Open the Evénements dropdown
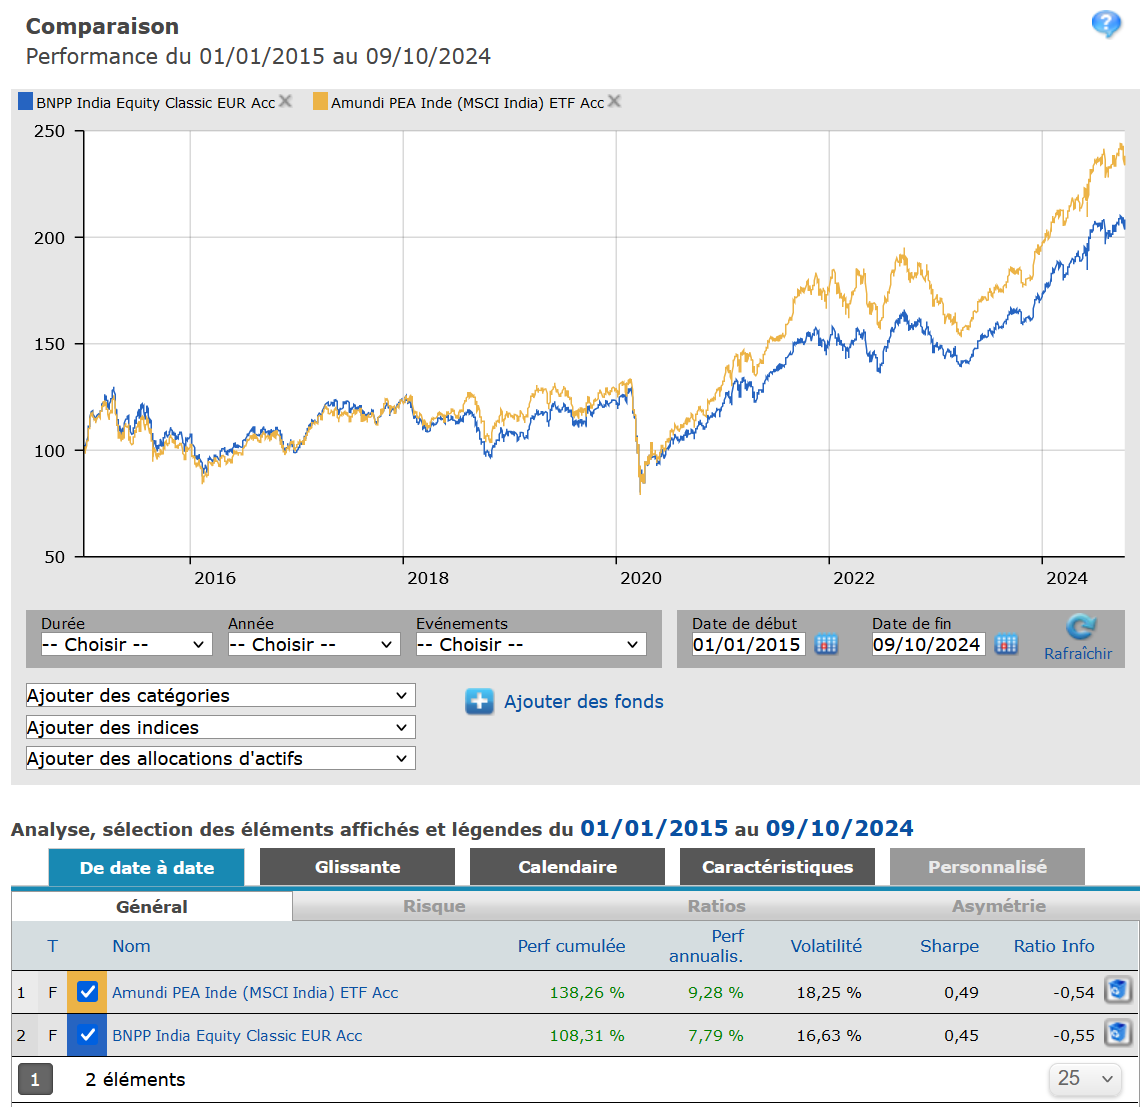Image resolution: width=1144 pixels, height=1107 pixels. [x=531, y=644]
